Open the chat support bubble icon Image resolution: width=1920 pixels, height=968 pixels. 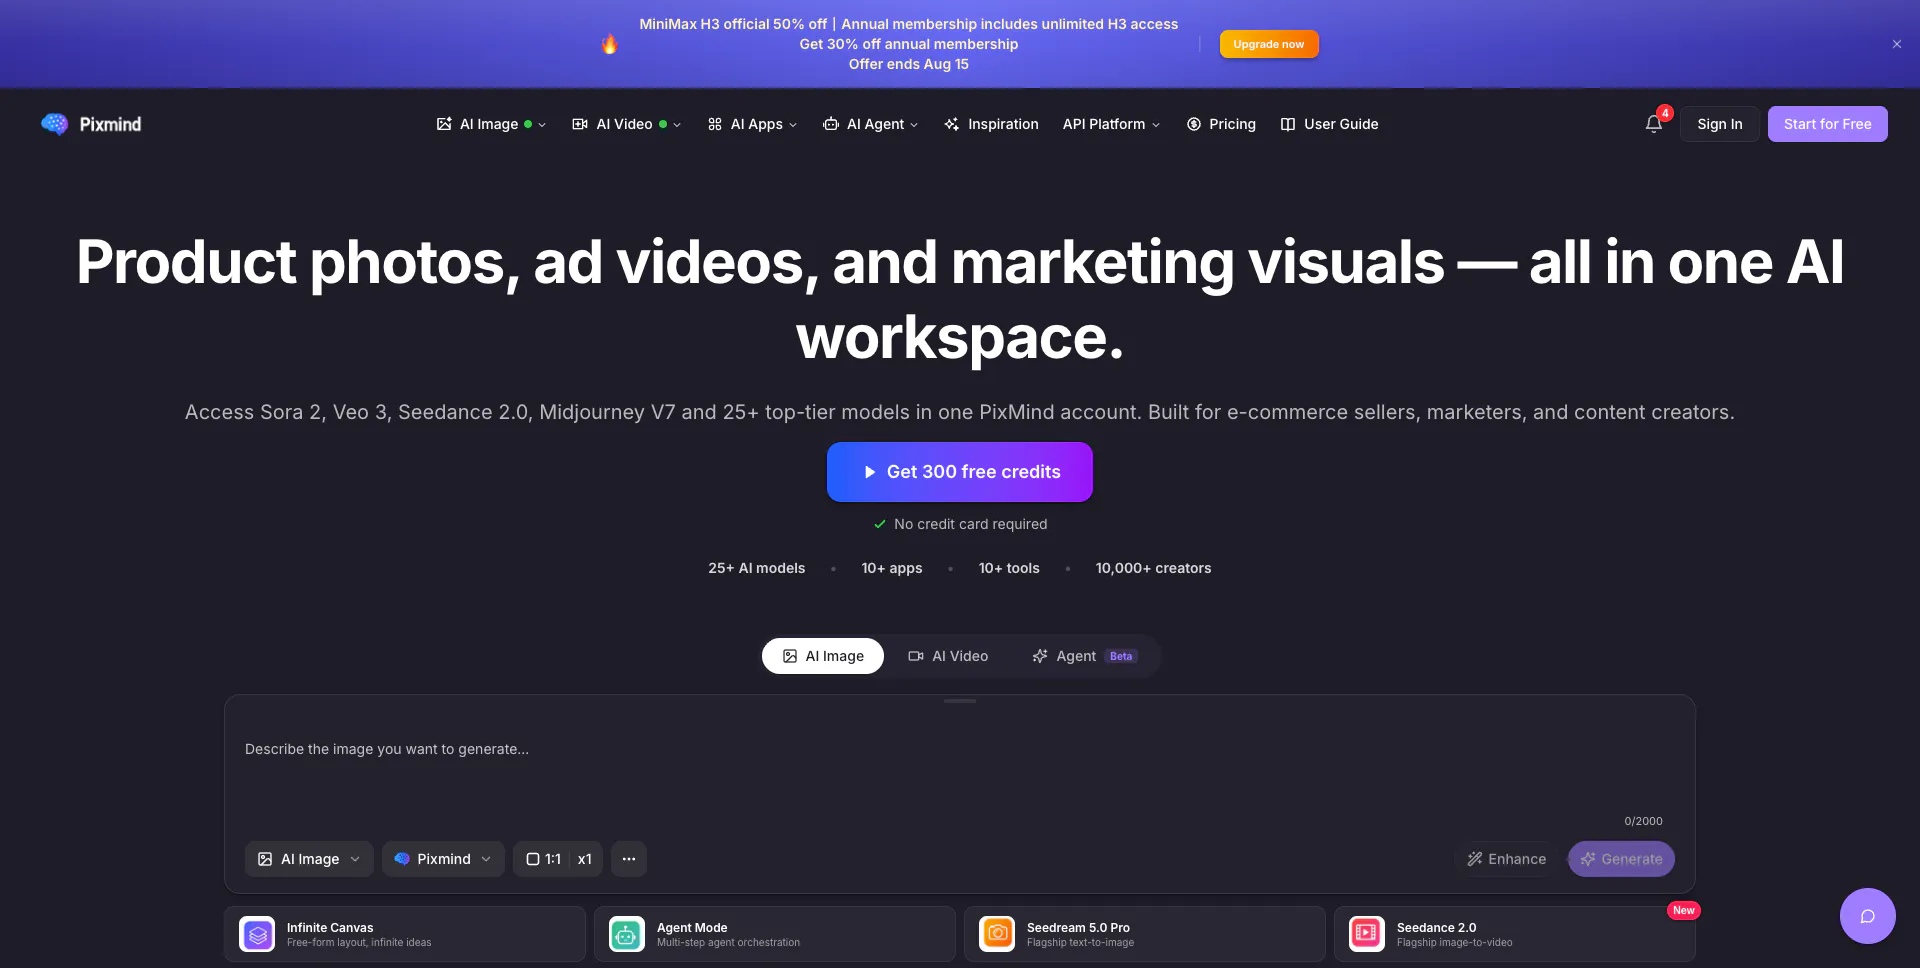coord(1867,916)
